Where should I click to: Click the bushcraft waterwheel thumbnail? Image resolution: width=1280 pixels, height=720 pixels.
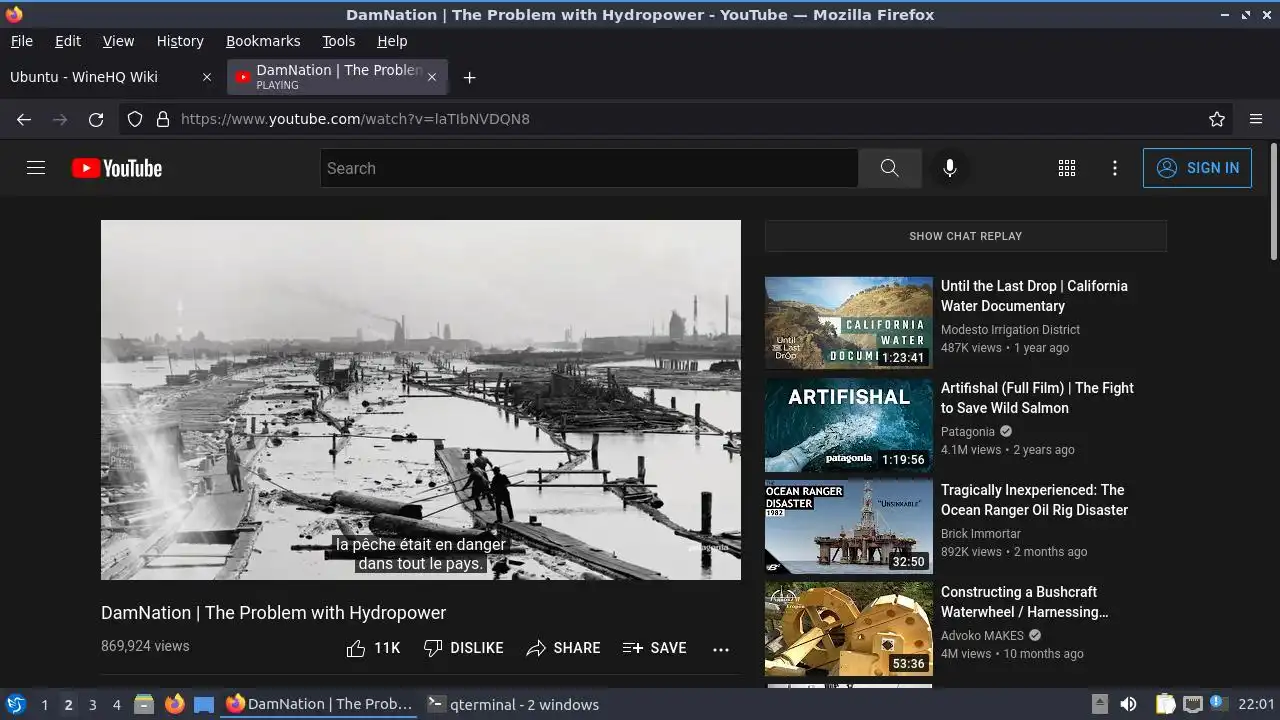(x=849, y=629)
